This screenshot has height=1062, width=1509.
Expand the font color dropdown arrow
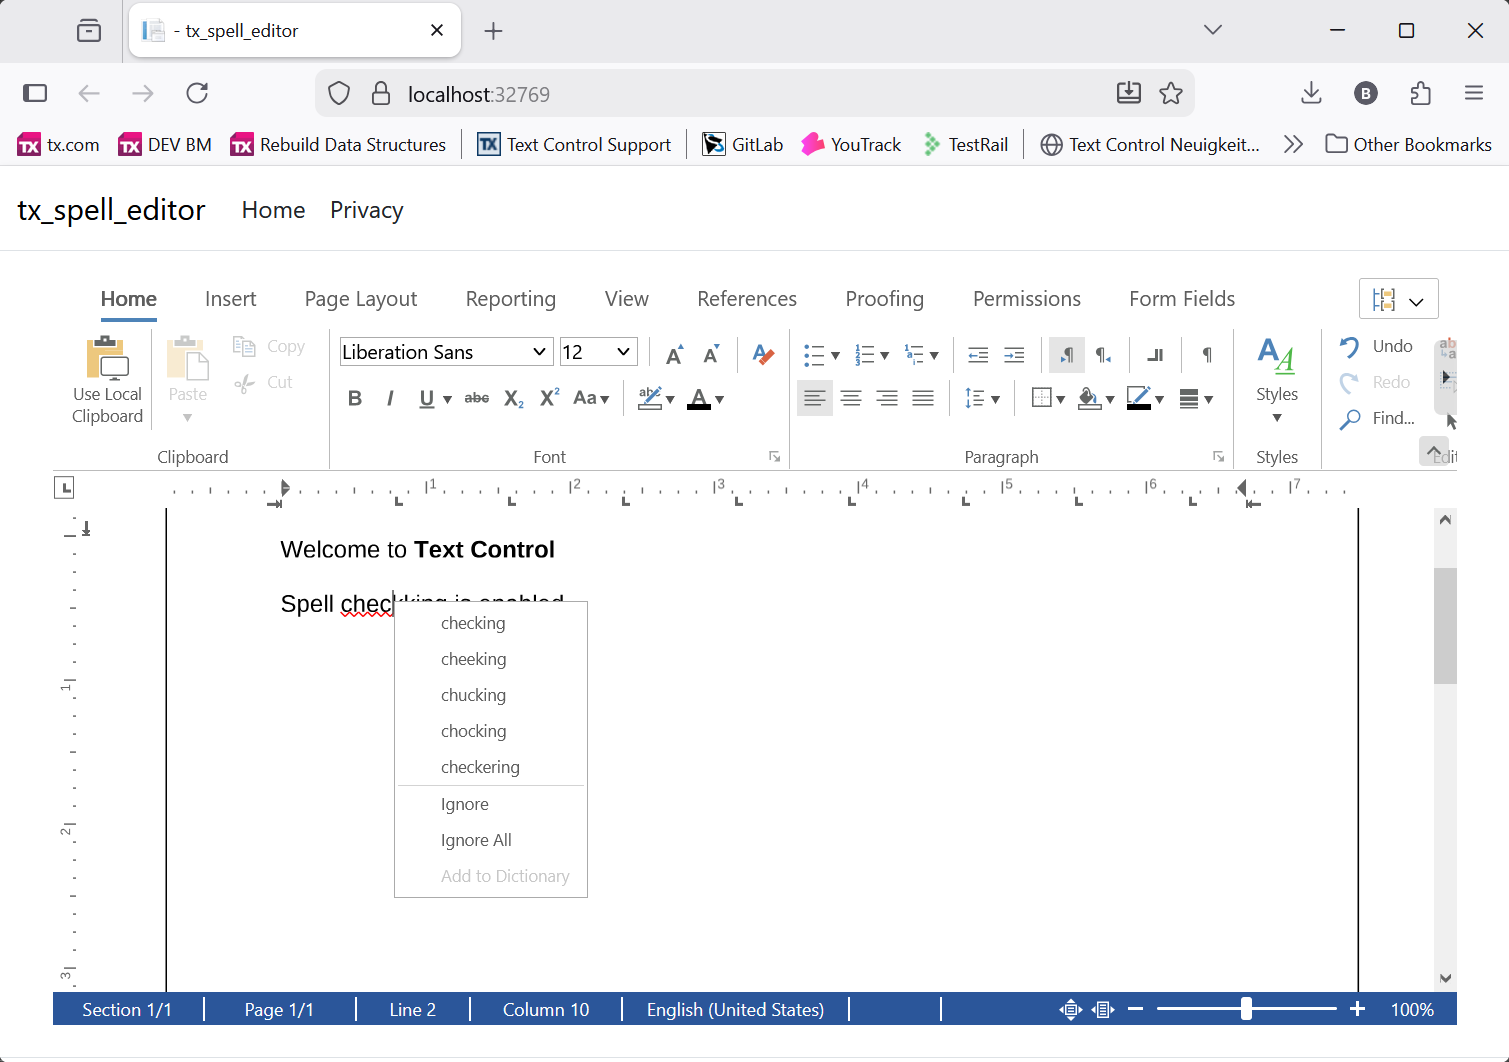point(720,399)
